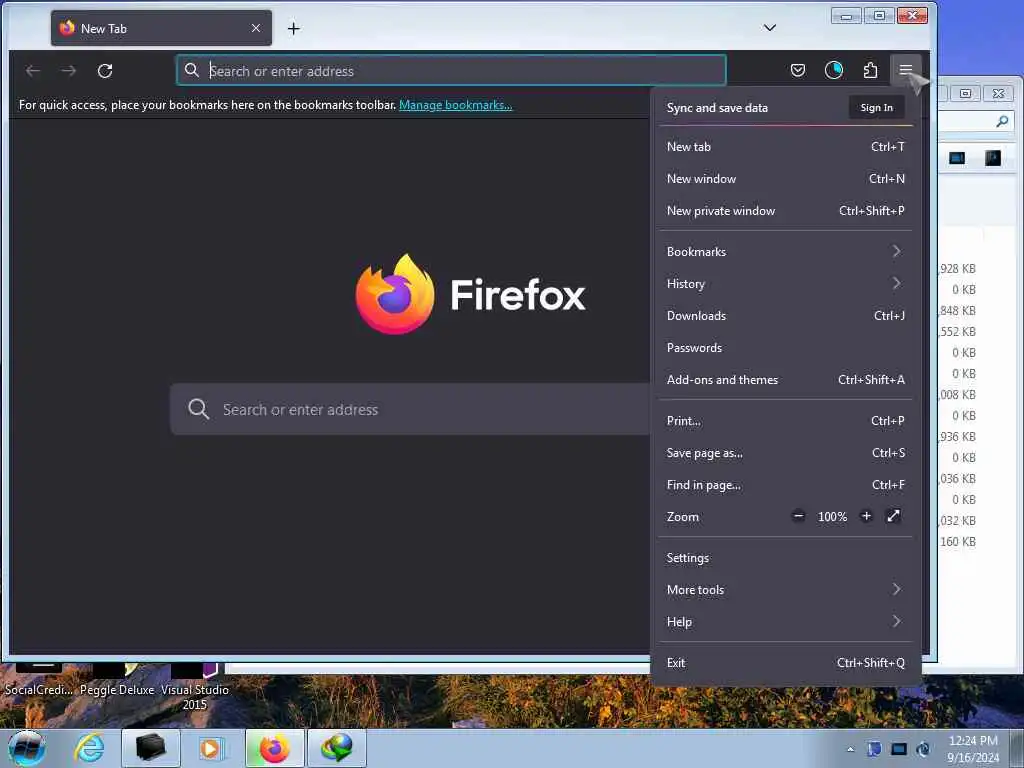Click the Firefox account profile icon
Viewport: 1024px width, 768px height.
pos(833,70)
